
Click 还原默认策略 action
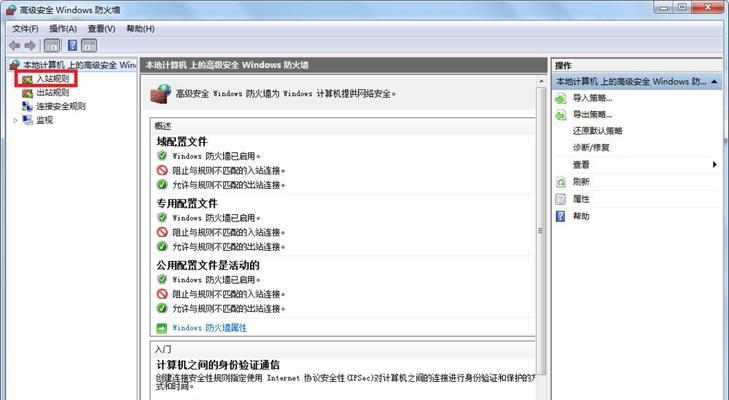(597, 131)
